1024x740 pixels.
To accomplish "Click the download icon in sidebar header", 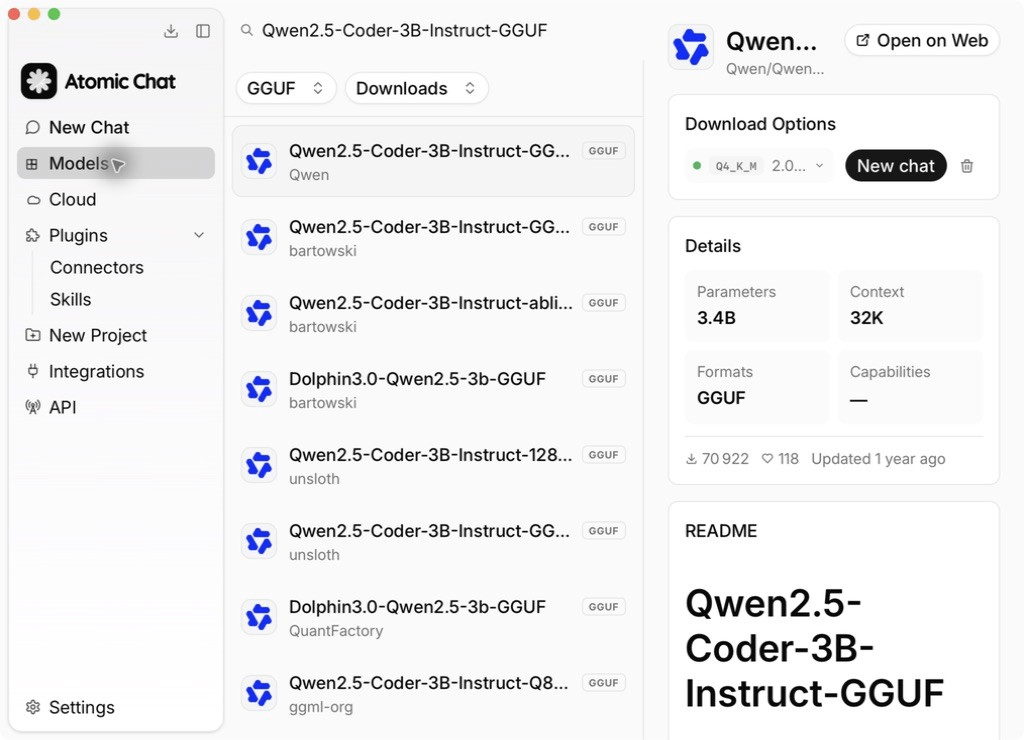I will 170,31.
